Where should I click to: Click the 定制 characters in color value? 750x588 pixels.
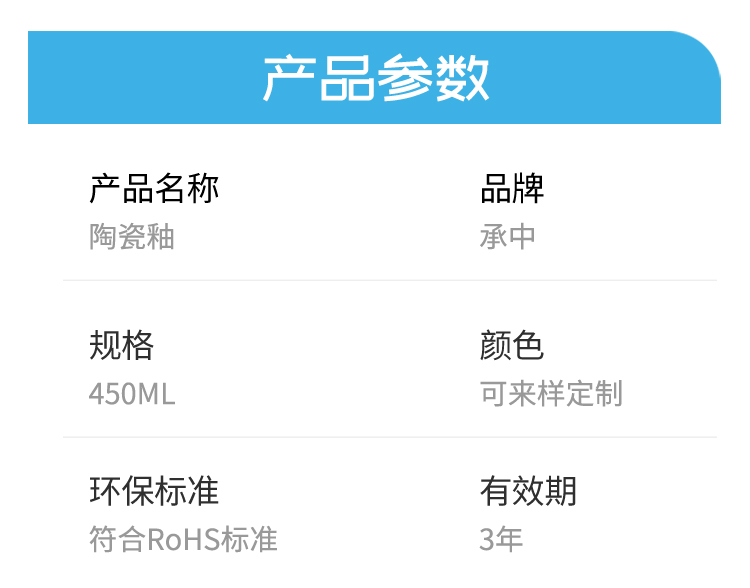tap(595, 394)
